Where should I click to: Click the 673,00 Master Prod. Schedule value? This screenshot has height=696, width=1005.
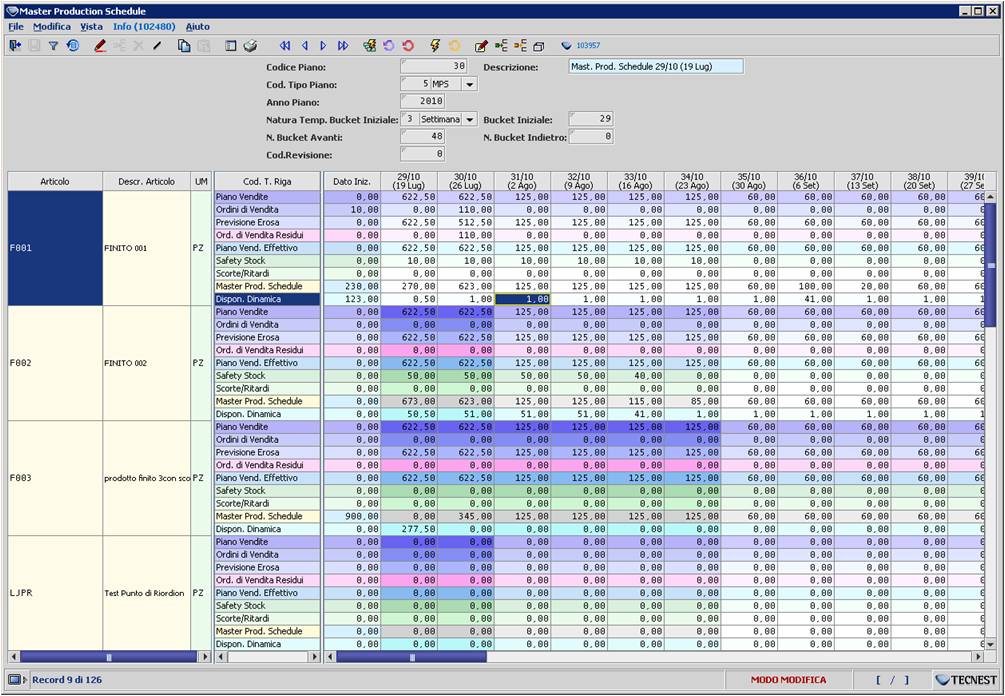409,401
